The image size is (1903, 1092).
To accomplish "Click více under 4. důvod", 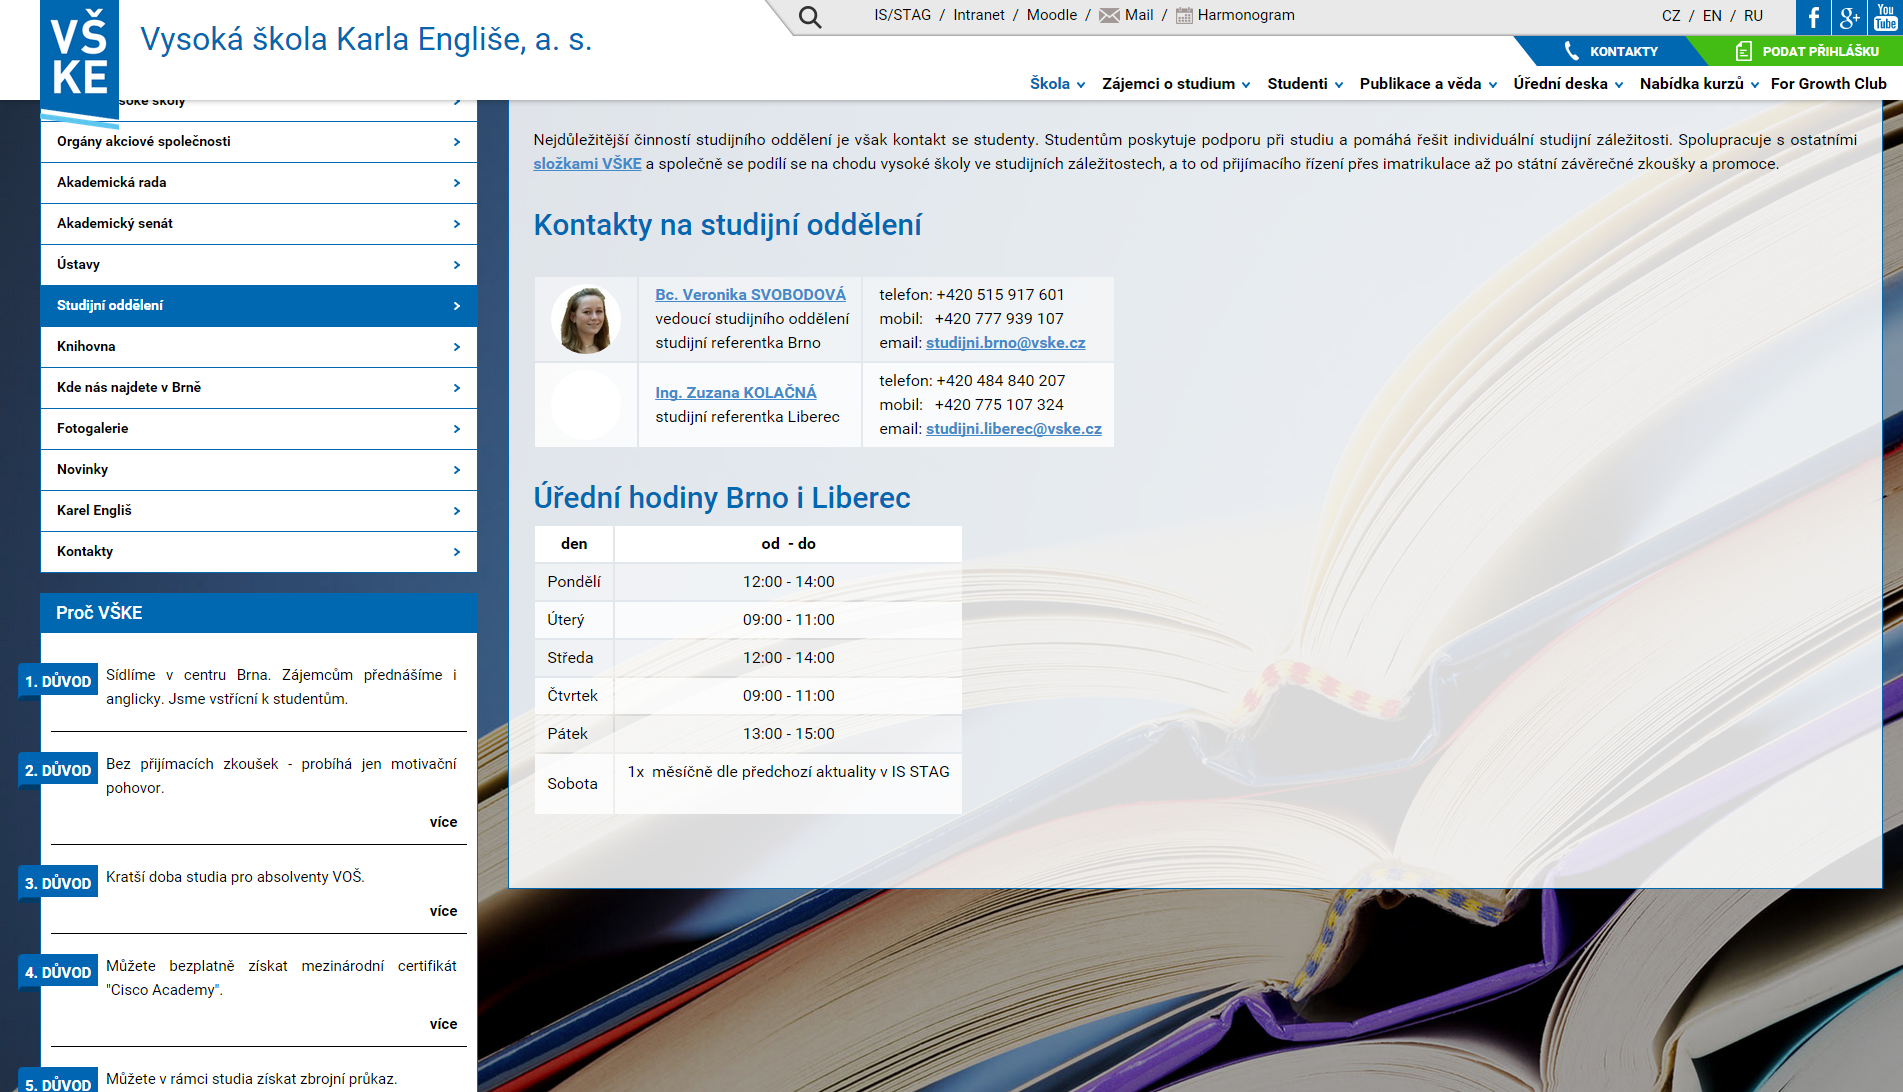I will tap(443, 1024).
